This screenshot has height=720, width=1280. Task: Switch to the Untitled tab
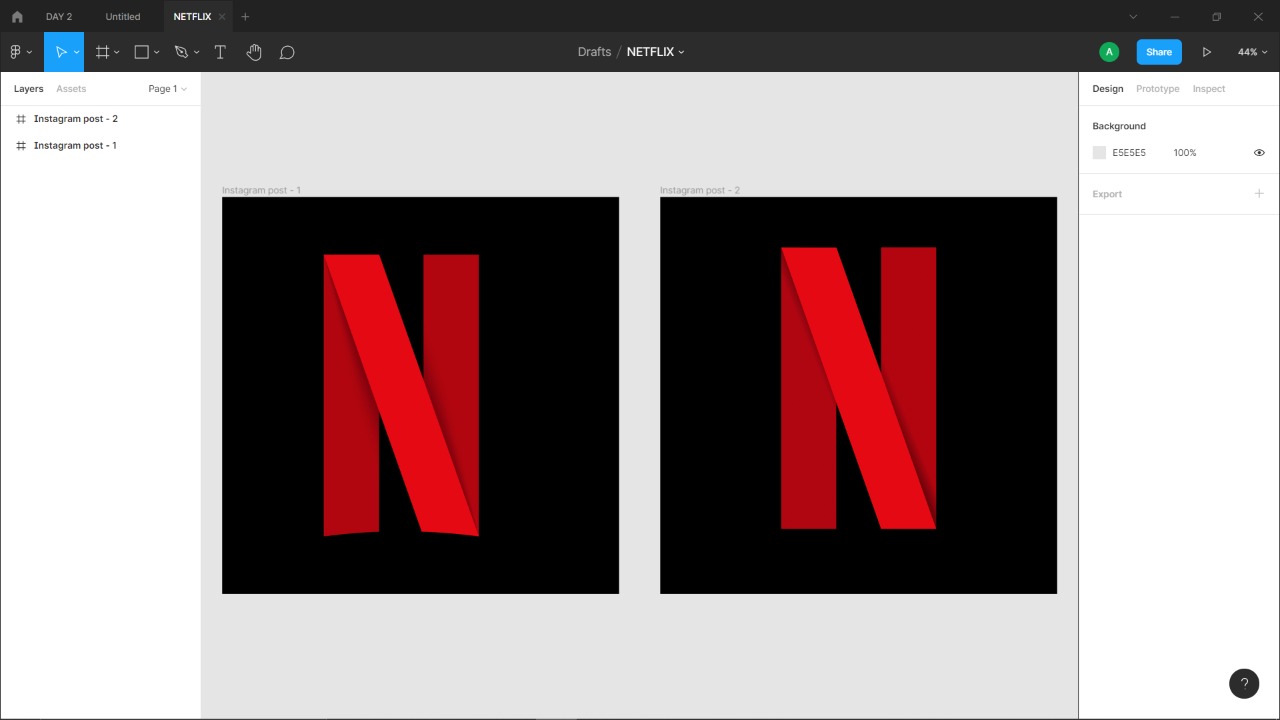tap(123, 17)
